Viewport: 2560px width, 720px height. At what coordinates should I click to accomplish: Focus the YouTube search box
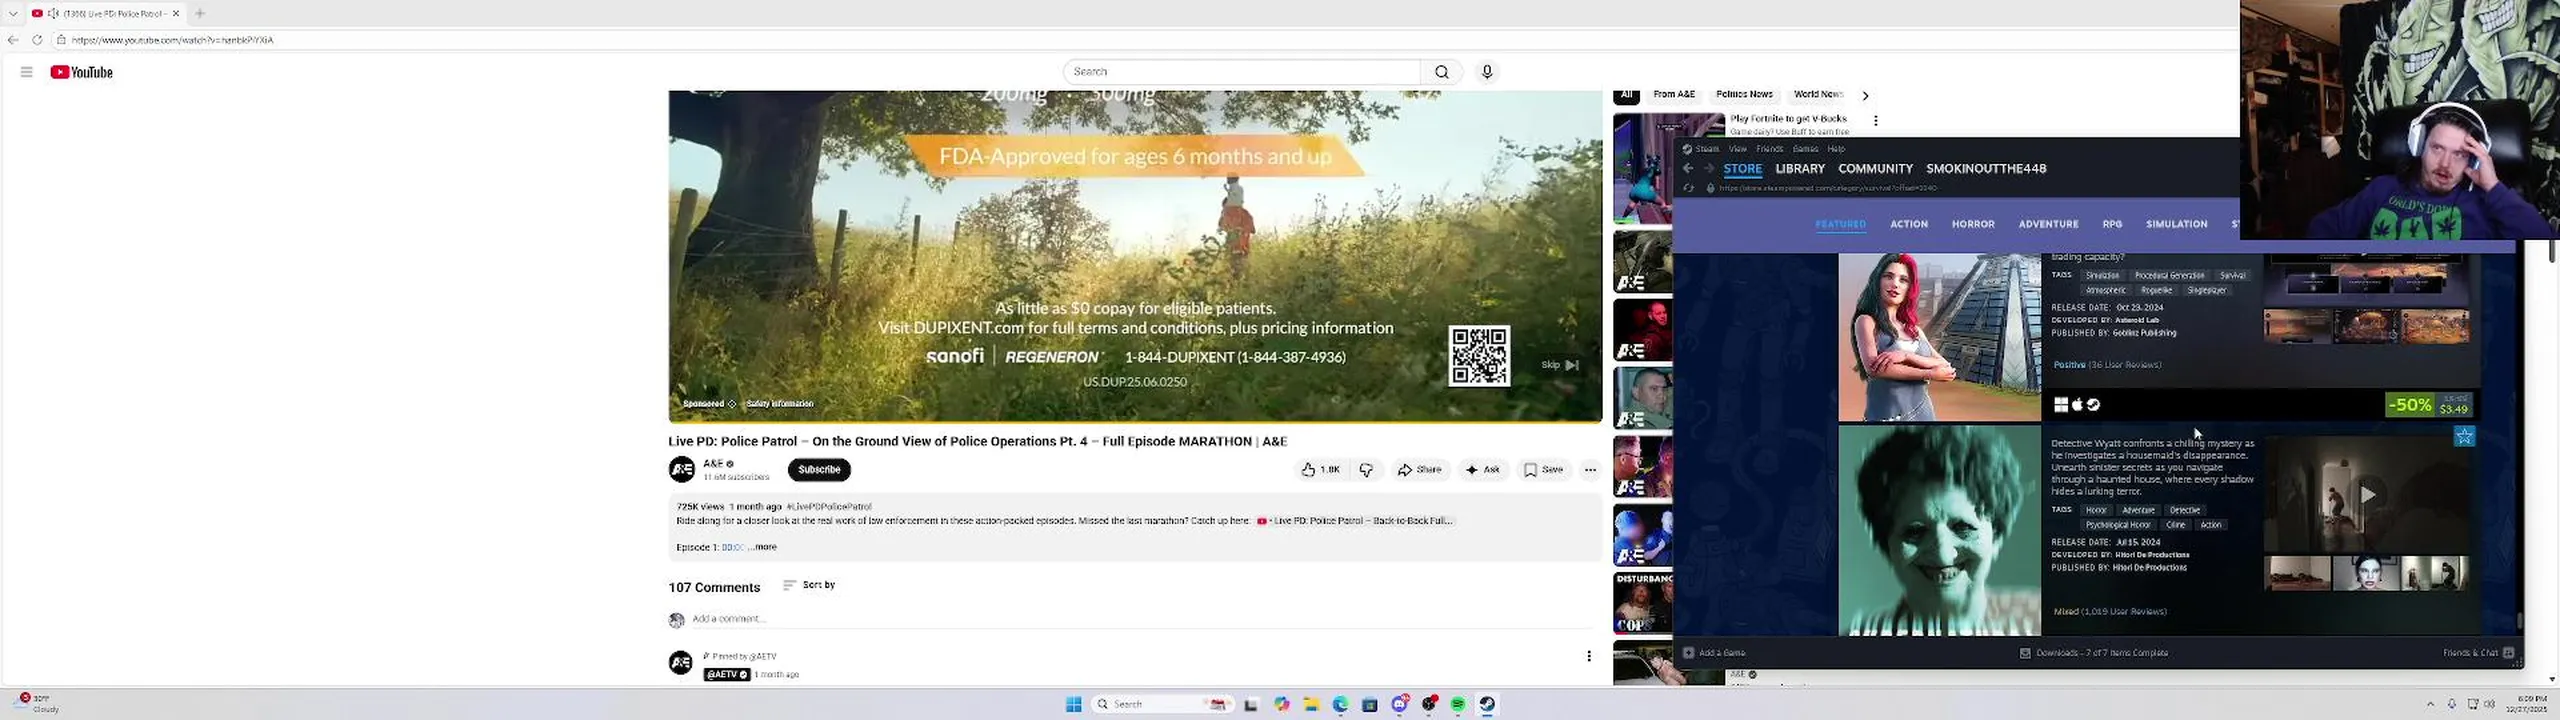(1241, 72)
